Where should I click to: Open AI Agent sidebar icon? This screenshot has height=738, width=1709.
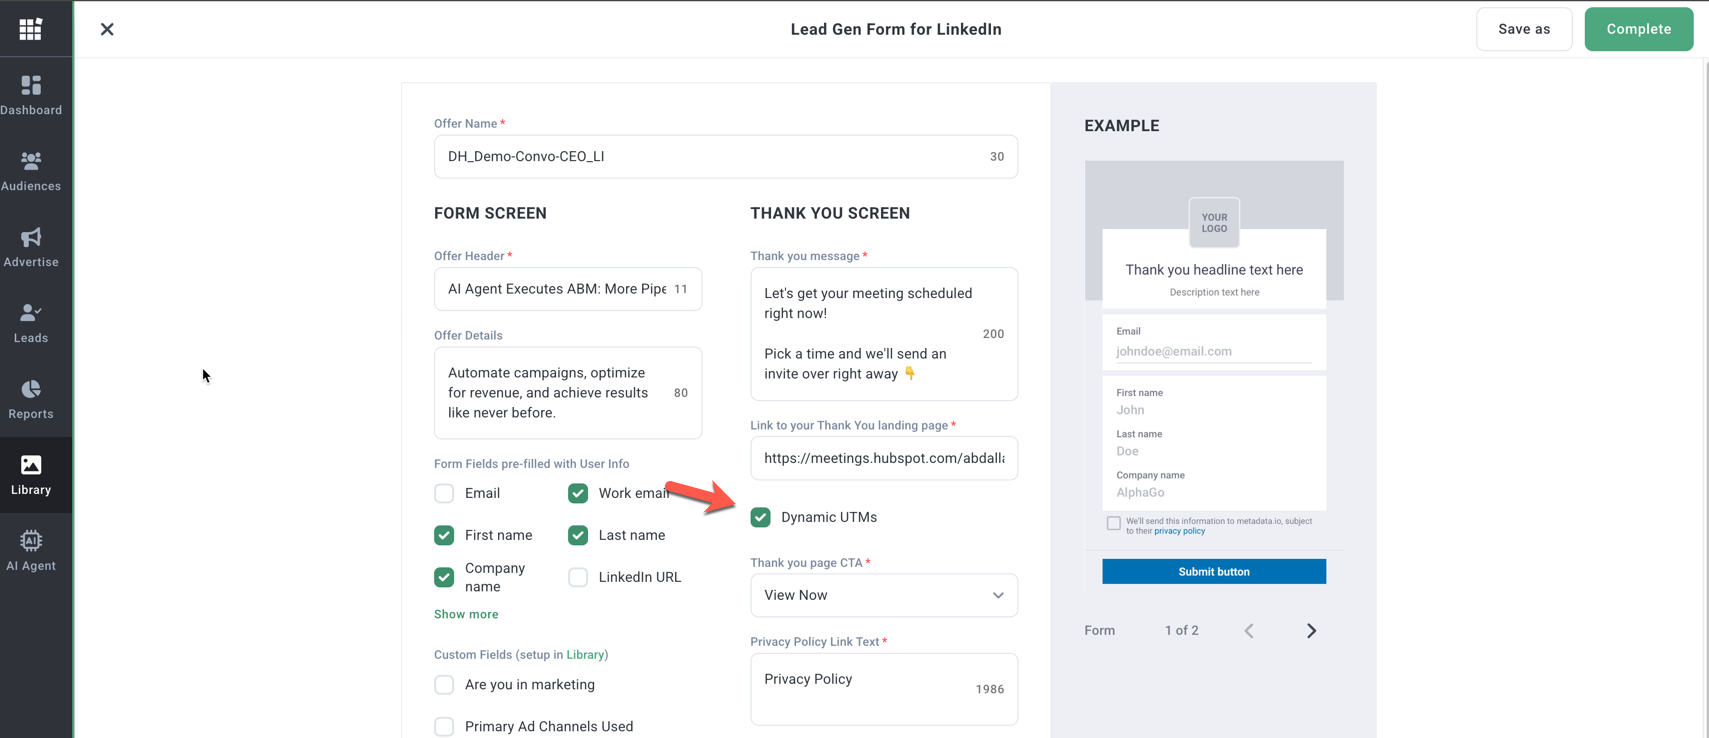(x=31, y=551)
